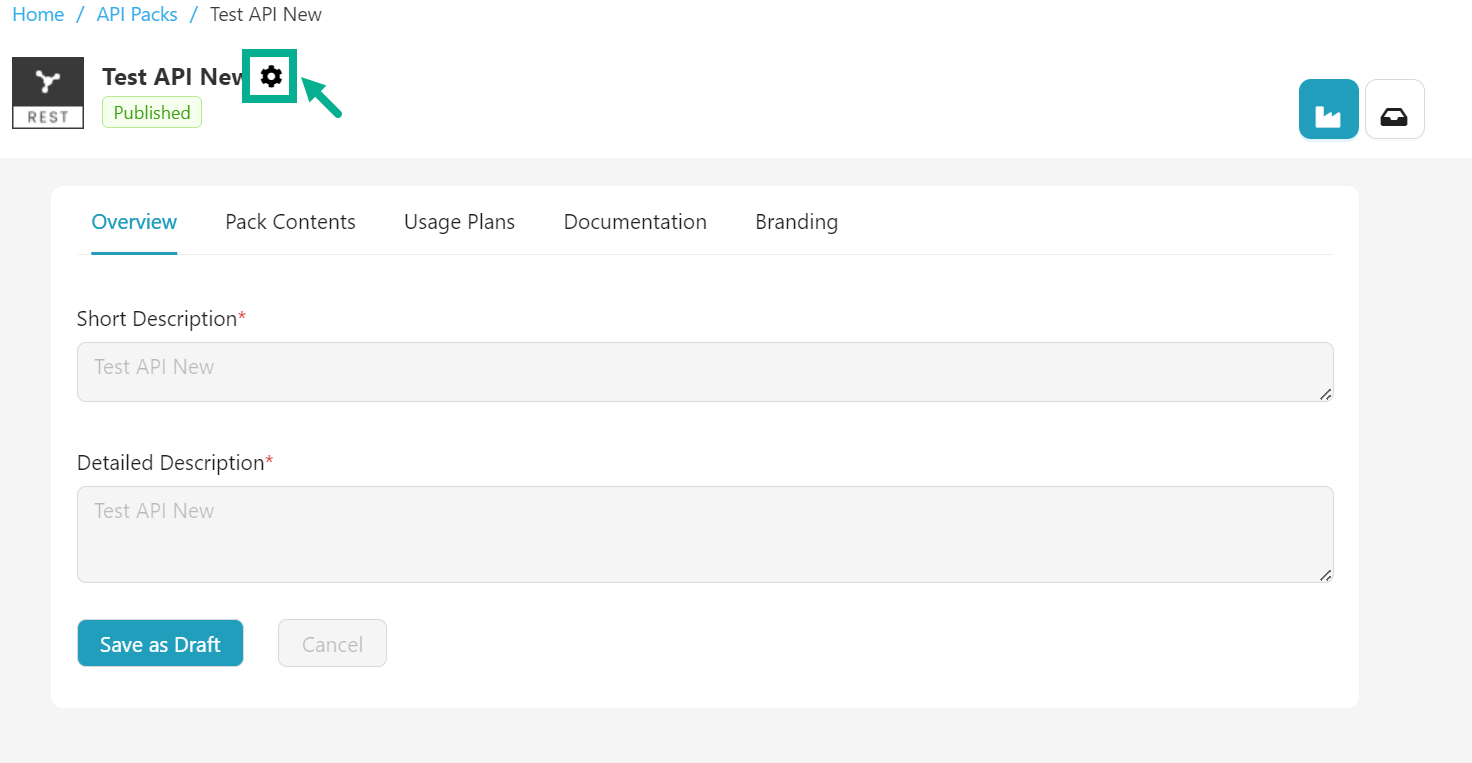1472x763 pixels.
Task: Click the Detailed Description resize handle
Action: tap(1325, 575)
